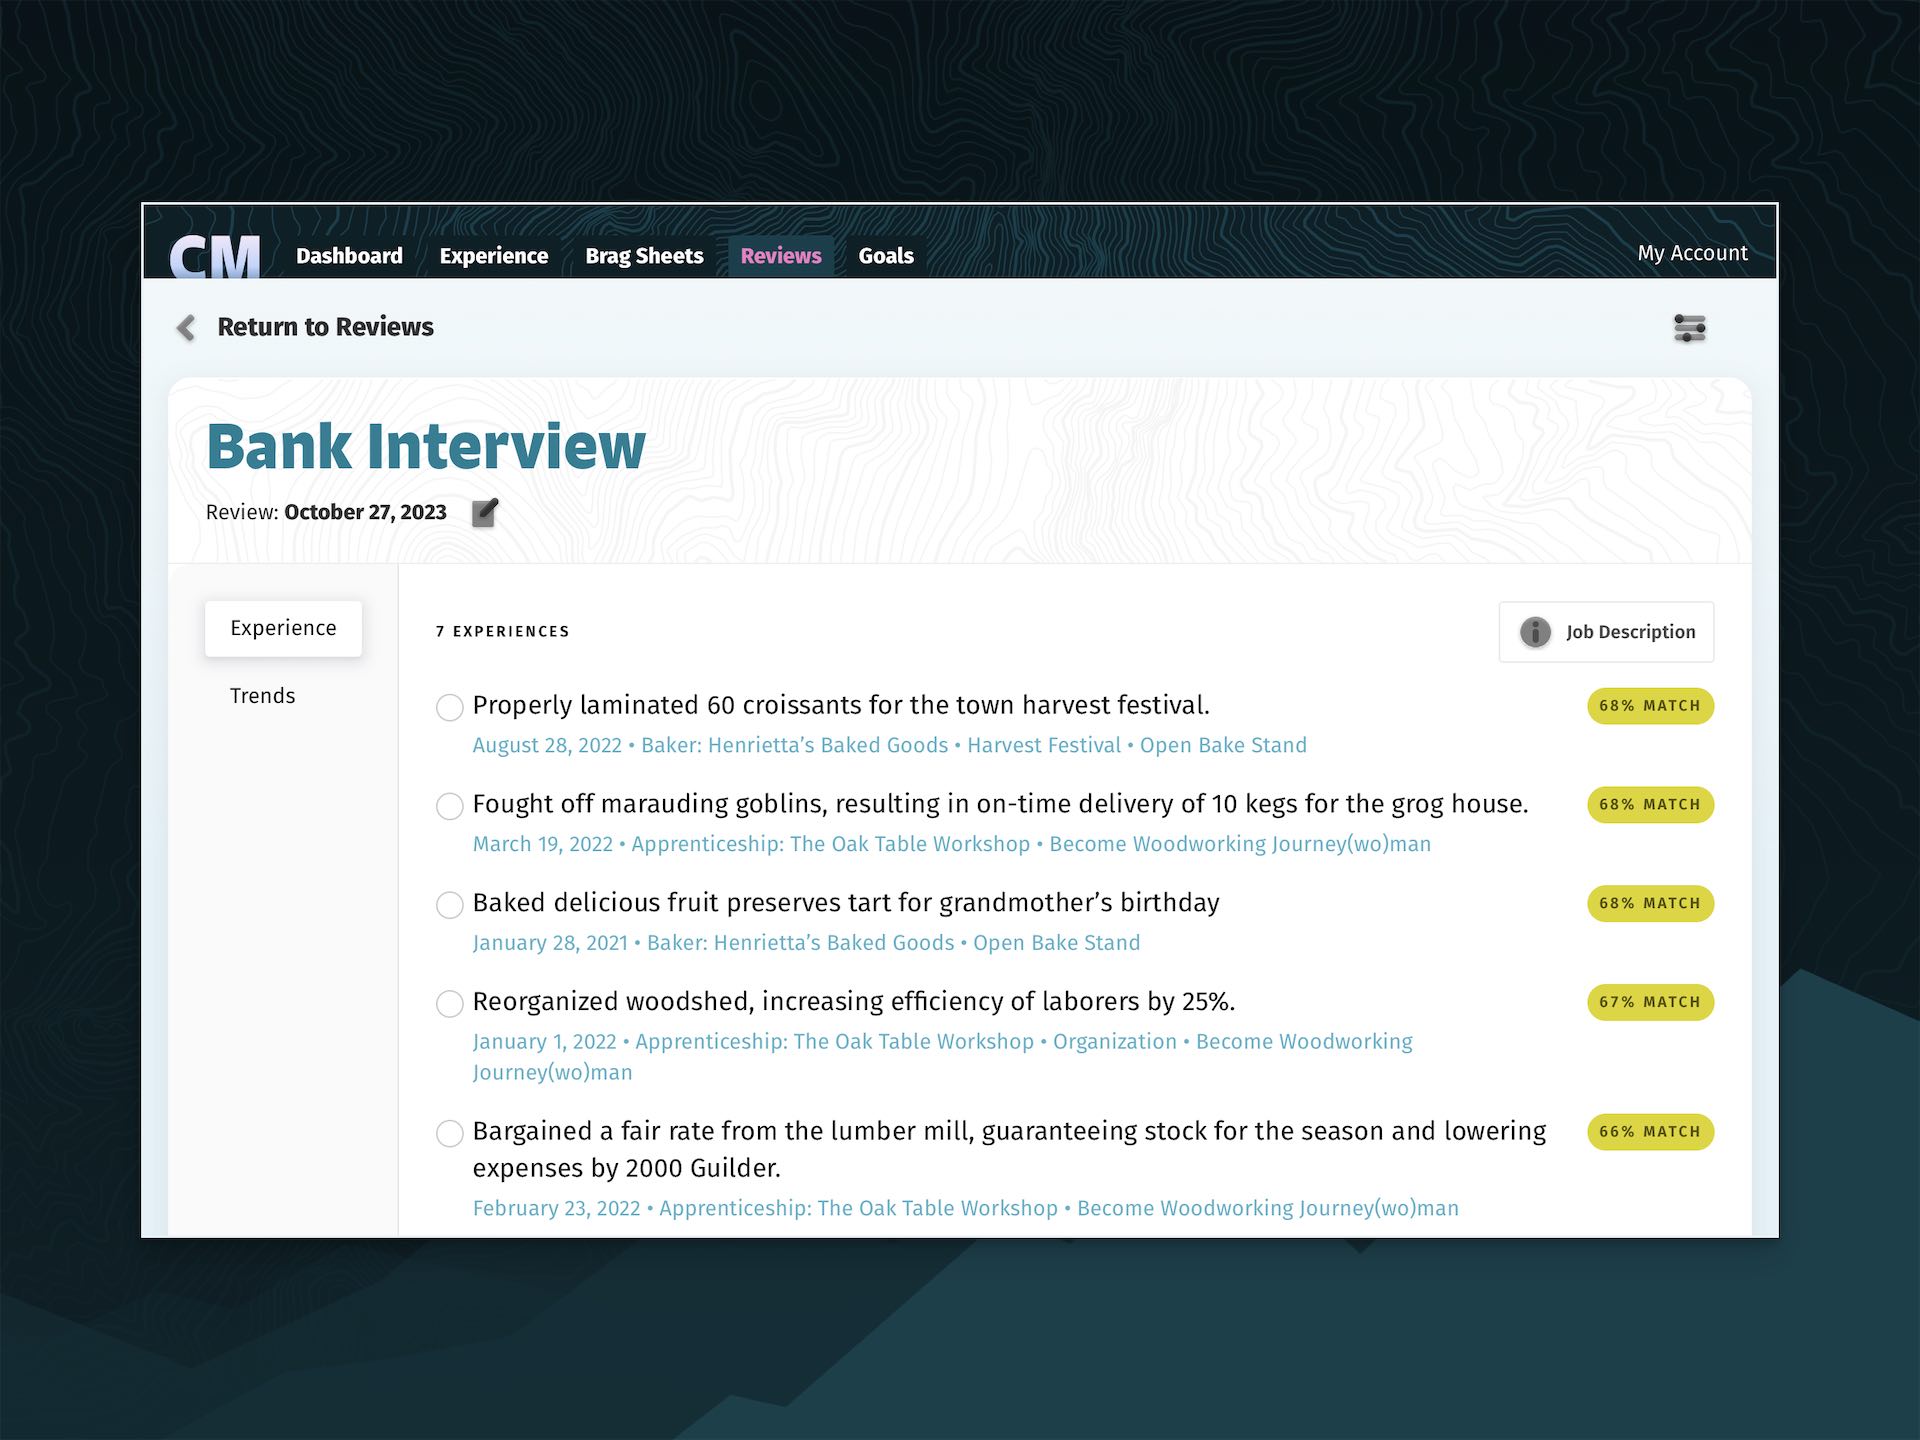Click the edit pencil icon beside review date
Viewport: 1920px width, 1440px height.
pos(485,513)
